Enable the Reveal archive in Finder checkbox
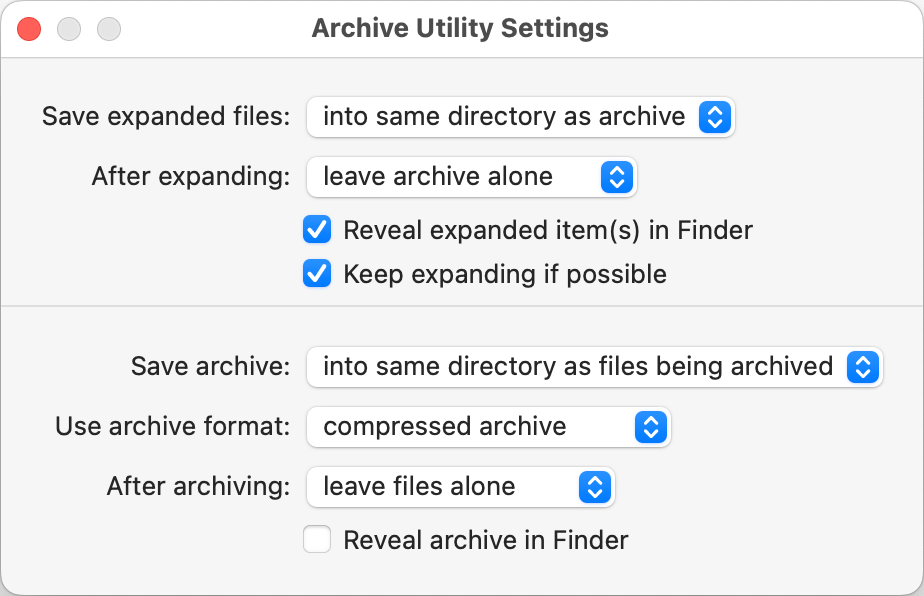The width and height of the screenshot is (924, 596). pyautogui.click(x=317, y=541)
